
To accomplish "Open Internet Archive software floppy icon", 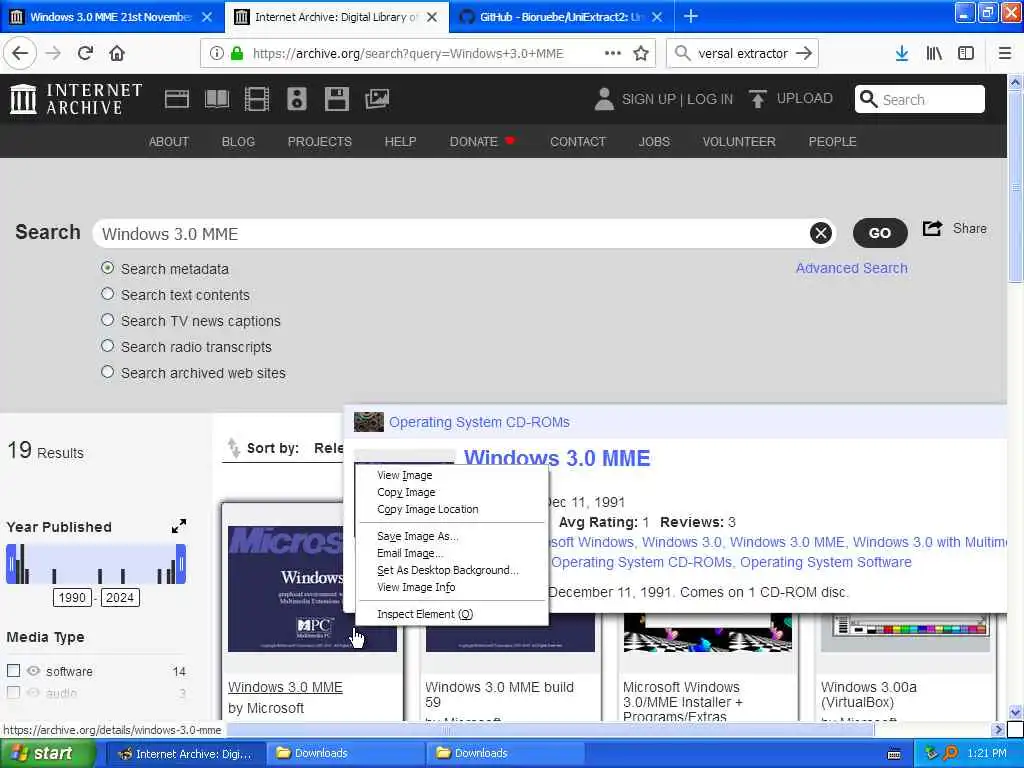I will 336,99.
